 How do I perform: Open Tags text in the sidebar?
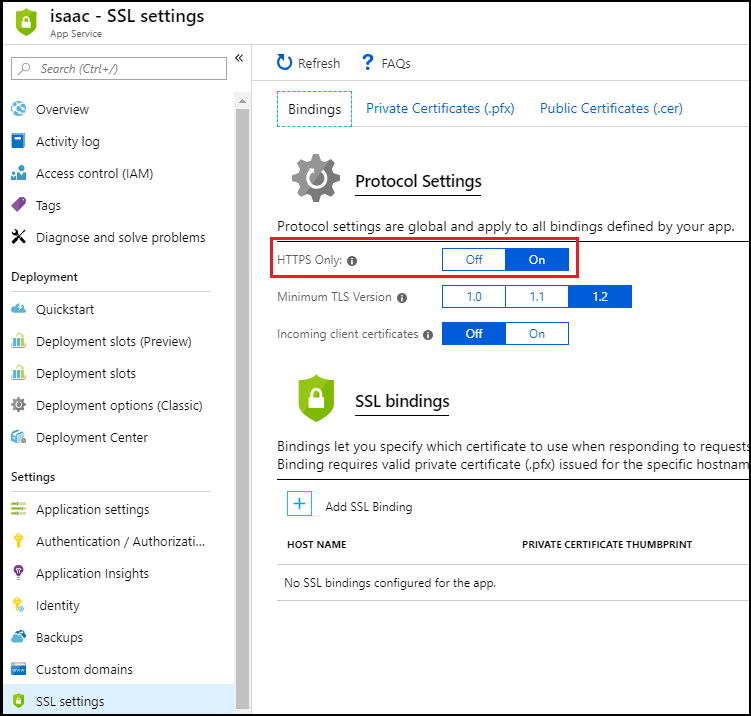48,205
